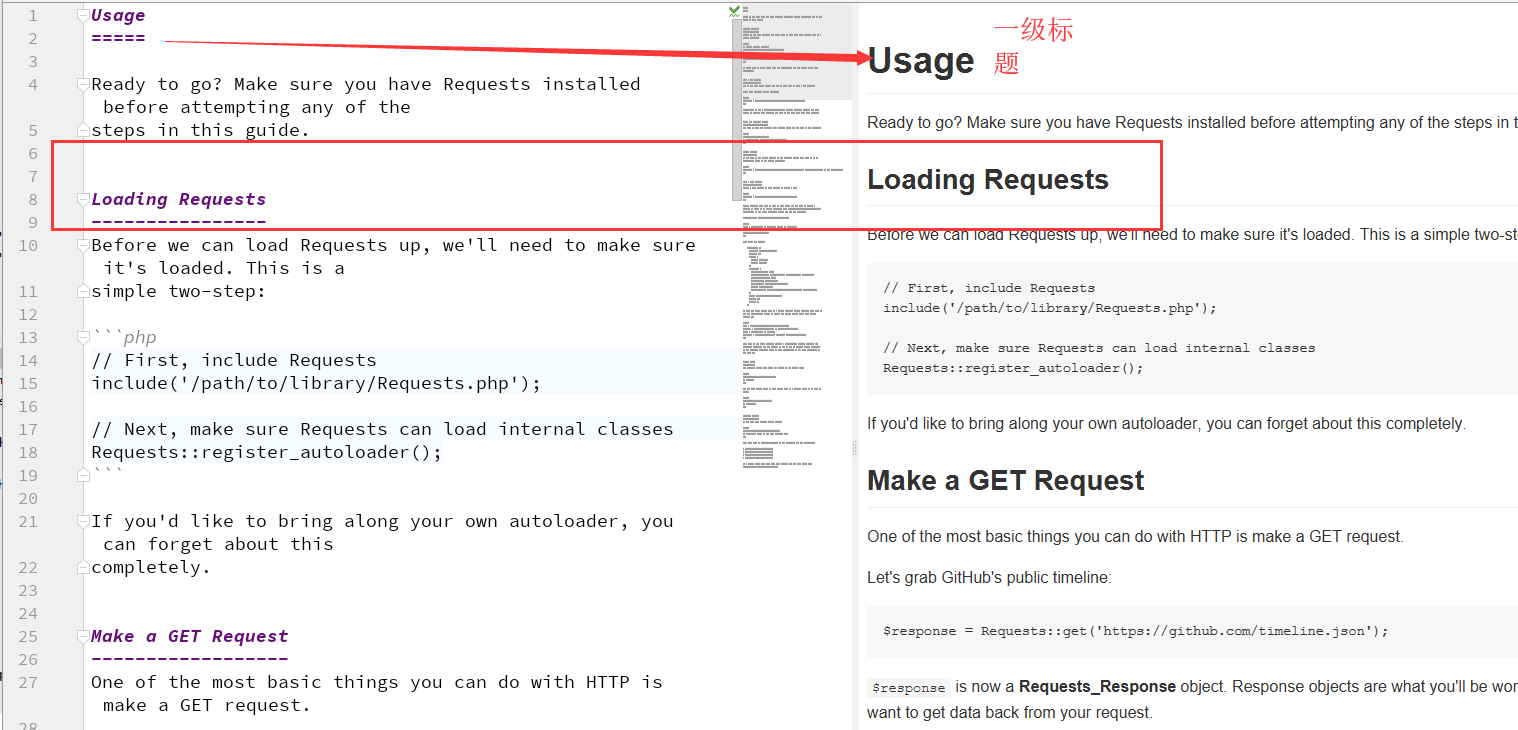Click the minimap scrollbar thumb in editor
Viewport: 1518px width, 730px height.
737,110
